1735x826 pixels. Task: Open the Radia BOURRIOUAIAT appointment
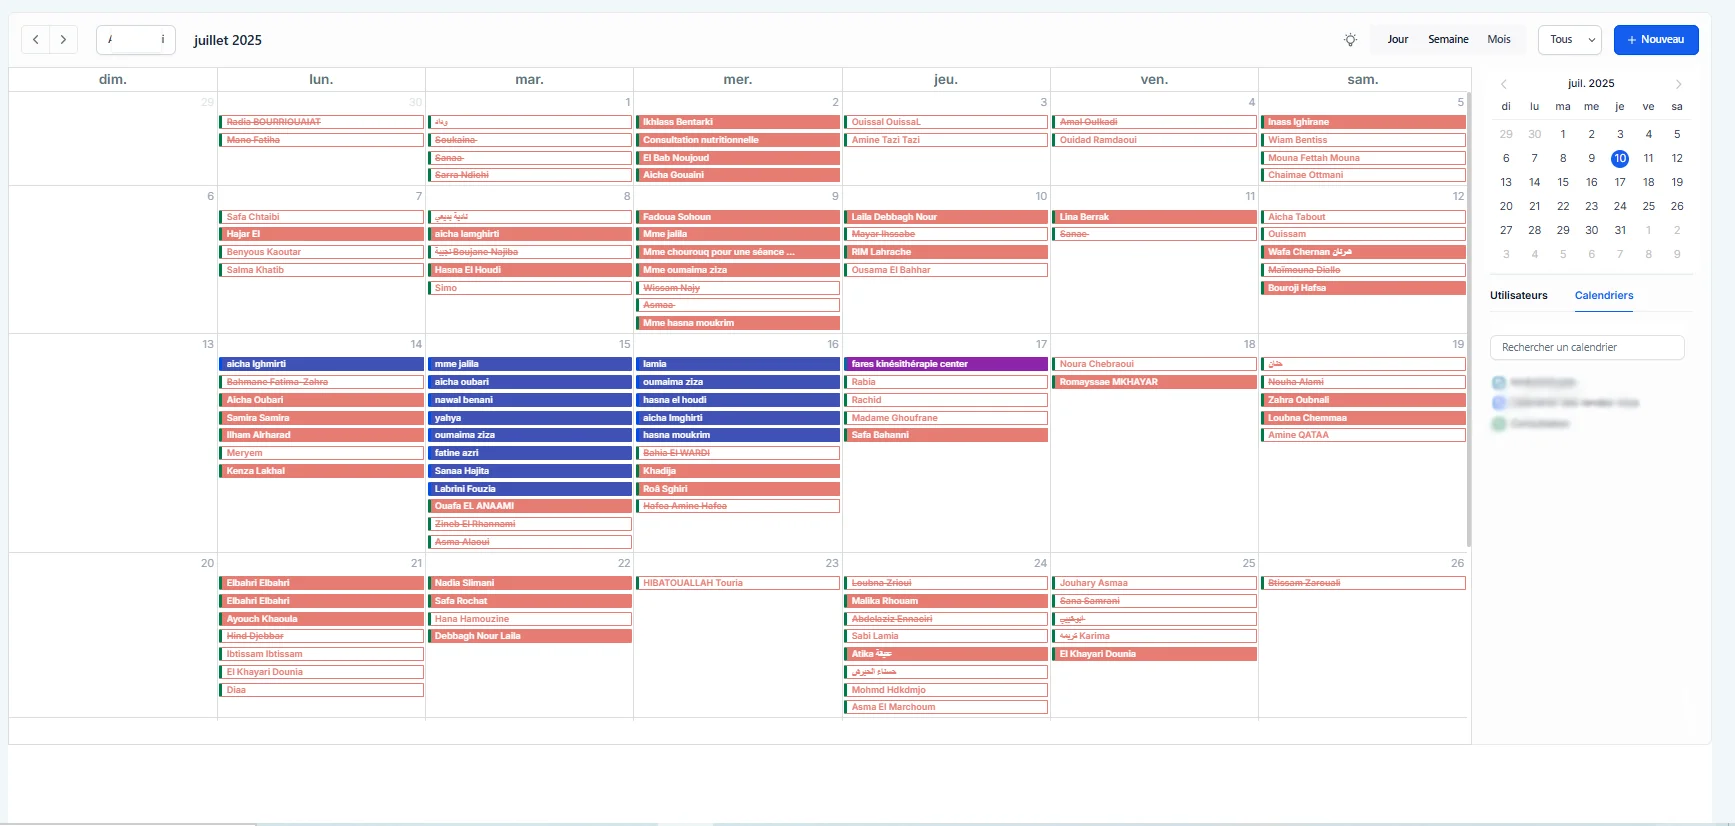click(321, 122)
